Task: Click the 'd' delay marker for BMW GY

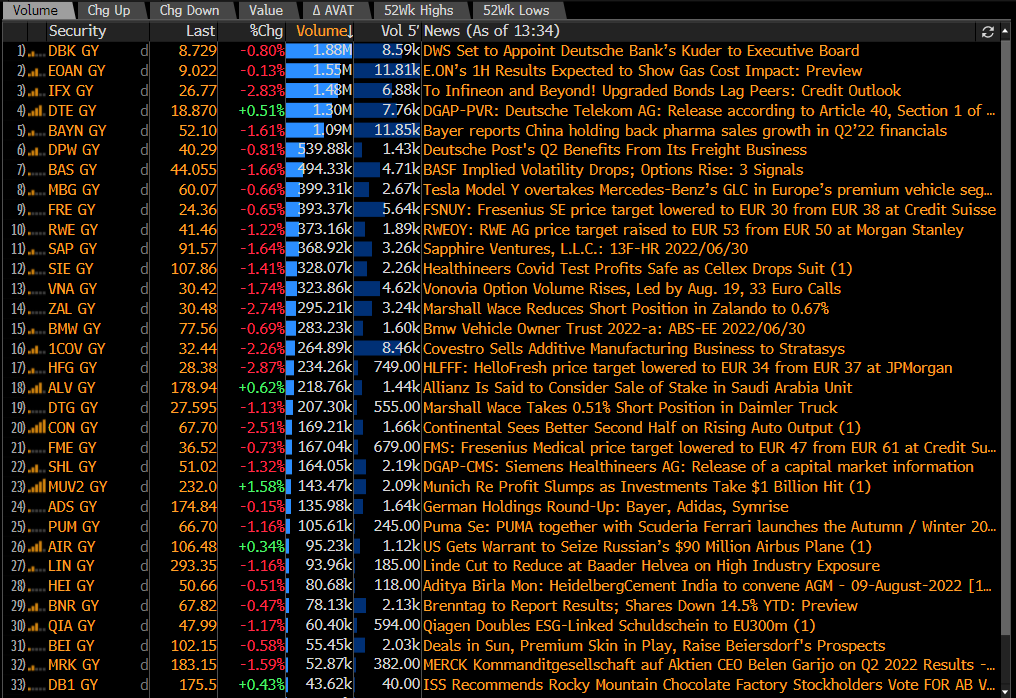Action: click(144, 329)
